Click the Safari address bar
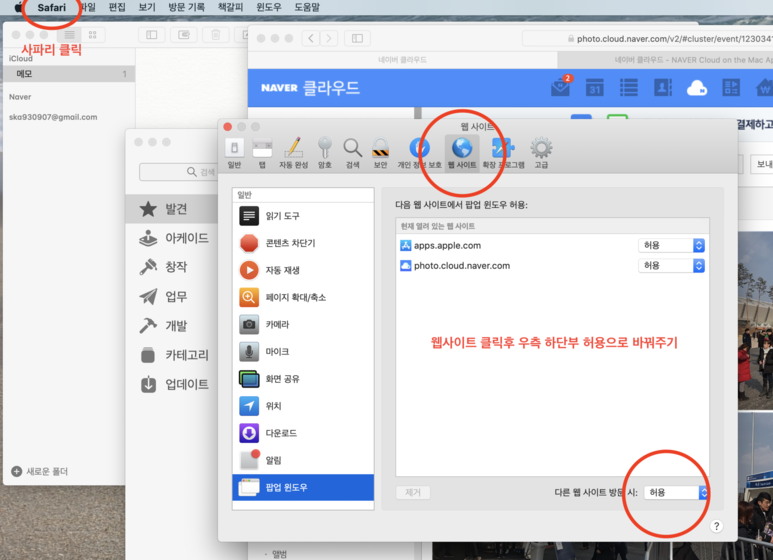 pyautogui.click(x=647, y=38)
